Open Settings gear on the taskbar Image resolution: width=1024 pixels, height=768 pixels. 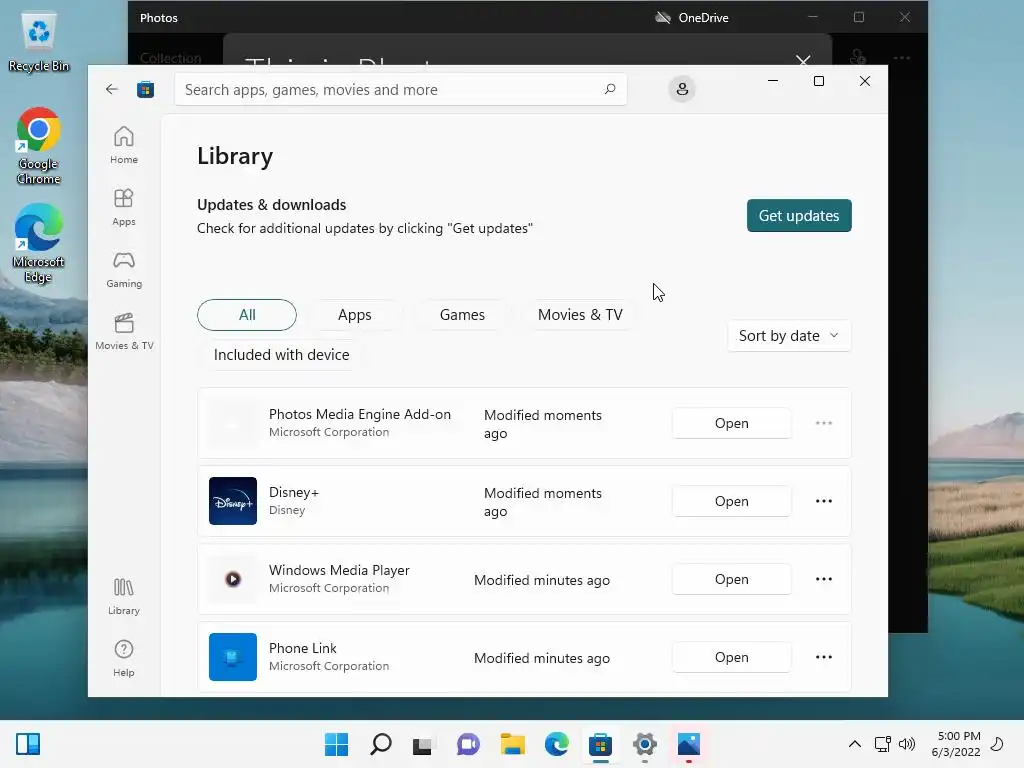point(645,744)
